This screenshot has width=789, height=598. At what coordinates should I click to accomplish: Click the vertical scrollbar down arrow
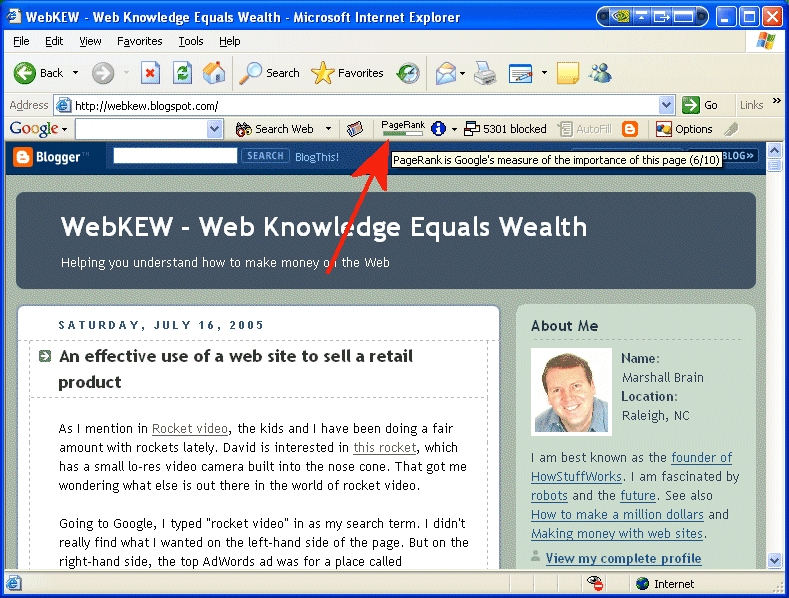[774, 560]
